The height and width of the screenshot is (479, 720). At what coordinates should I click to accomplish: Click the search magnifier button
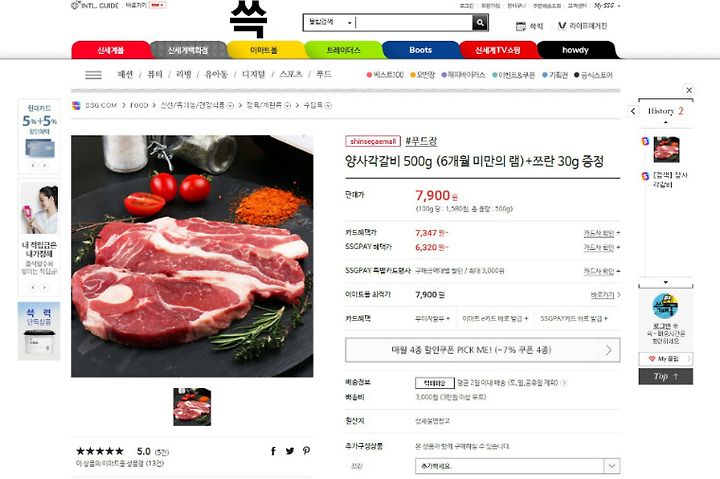click(480, 23)
